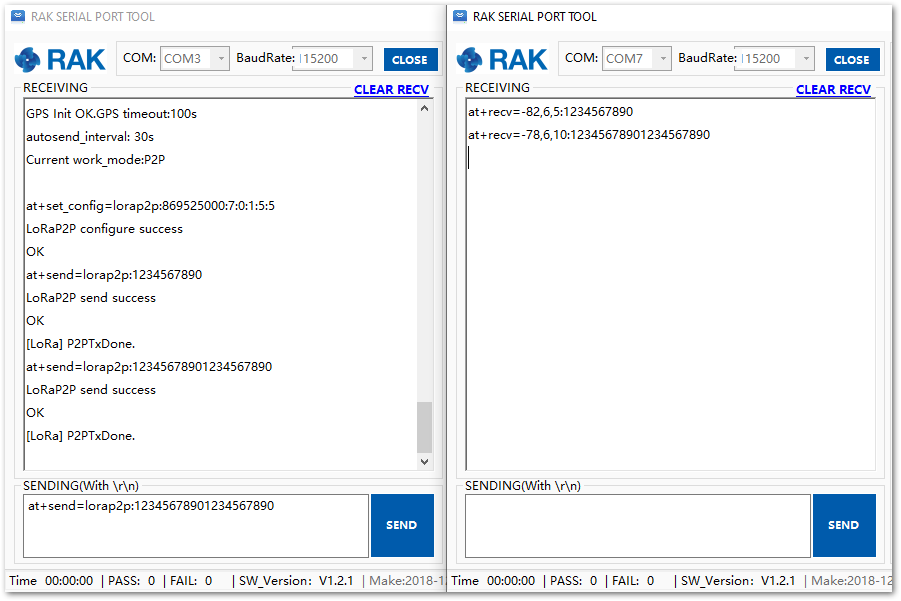Click the "PASS: 0" status entry in COM7 window
The image size is (901, 601).
click(x=573, y=581)
